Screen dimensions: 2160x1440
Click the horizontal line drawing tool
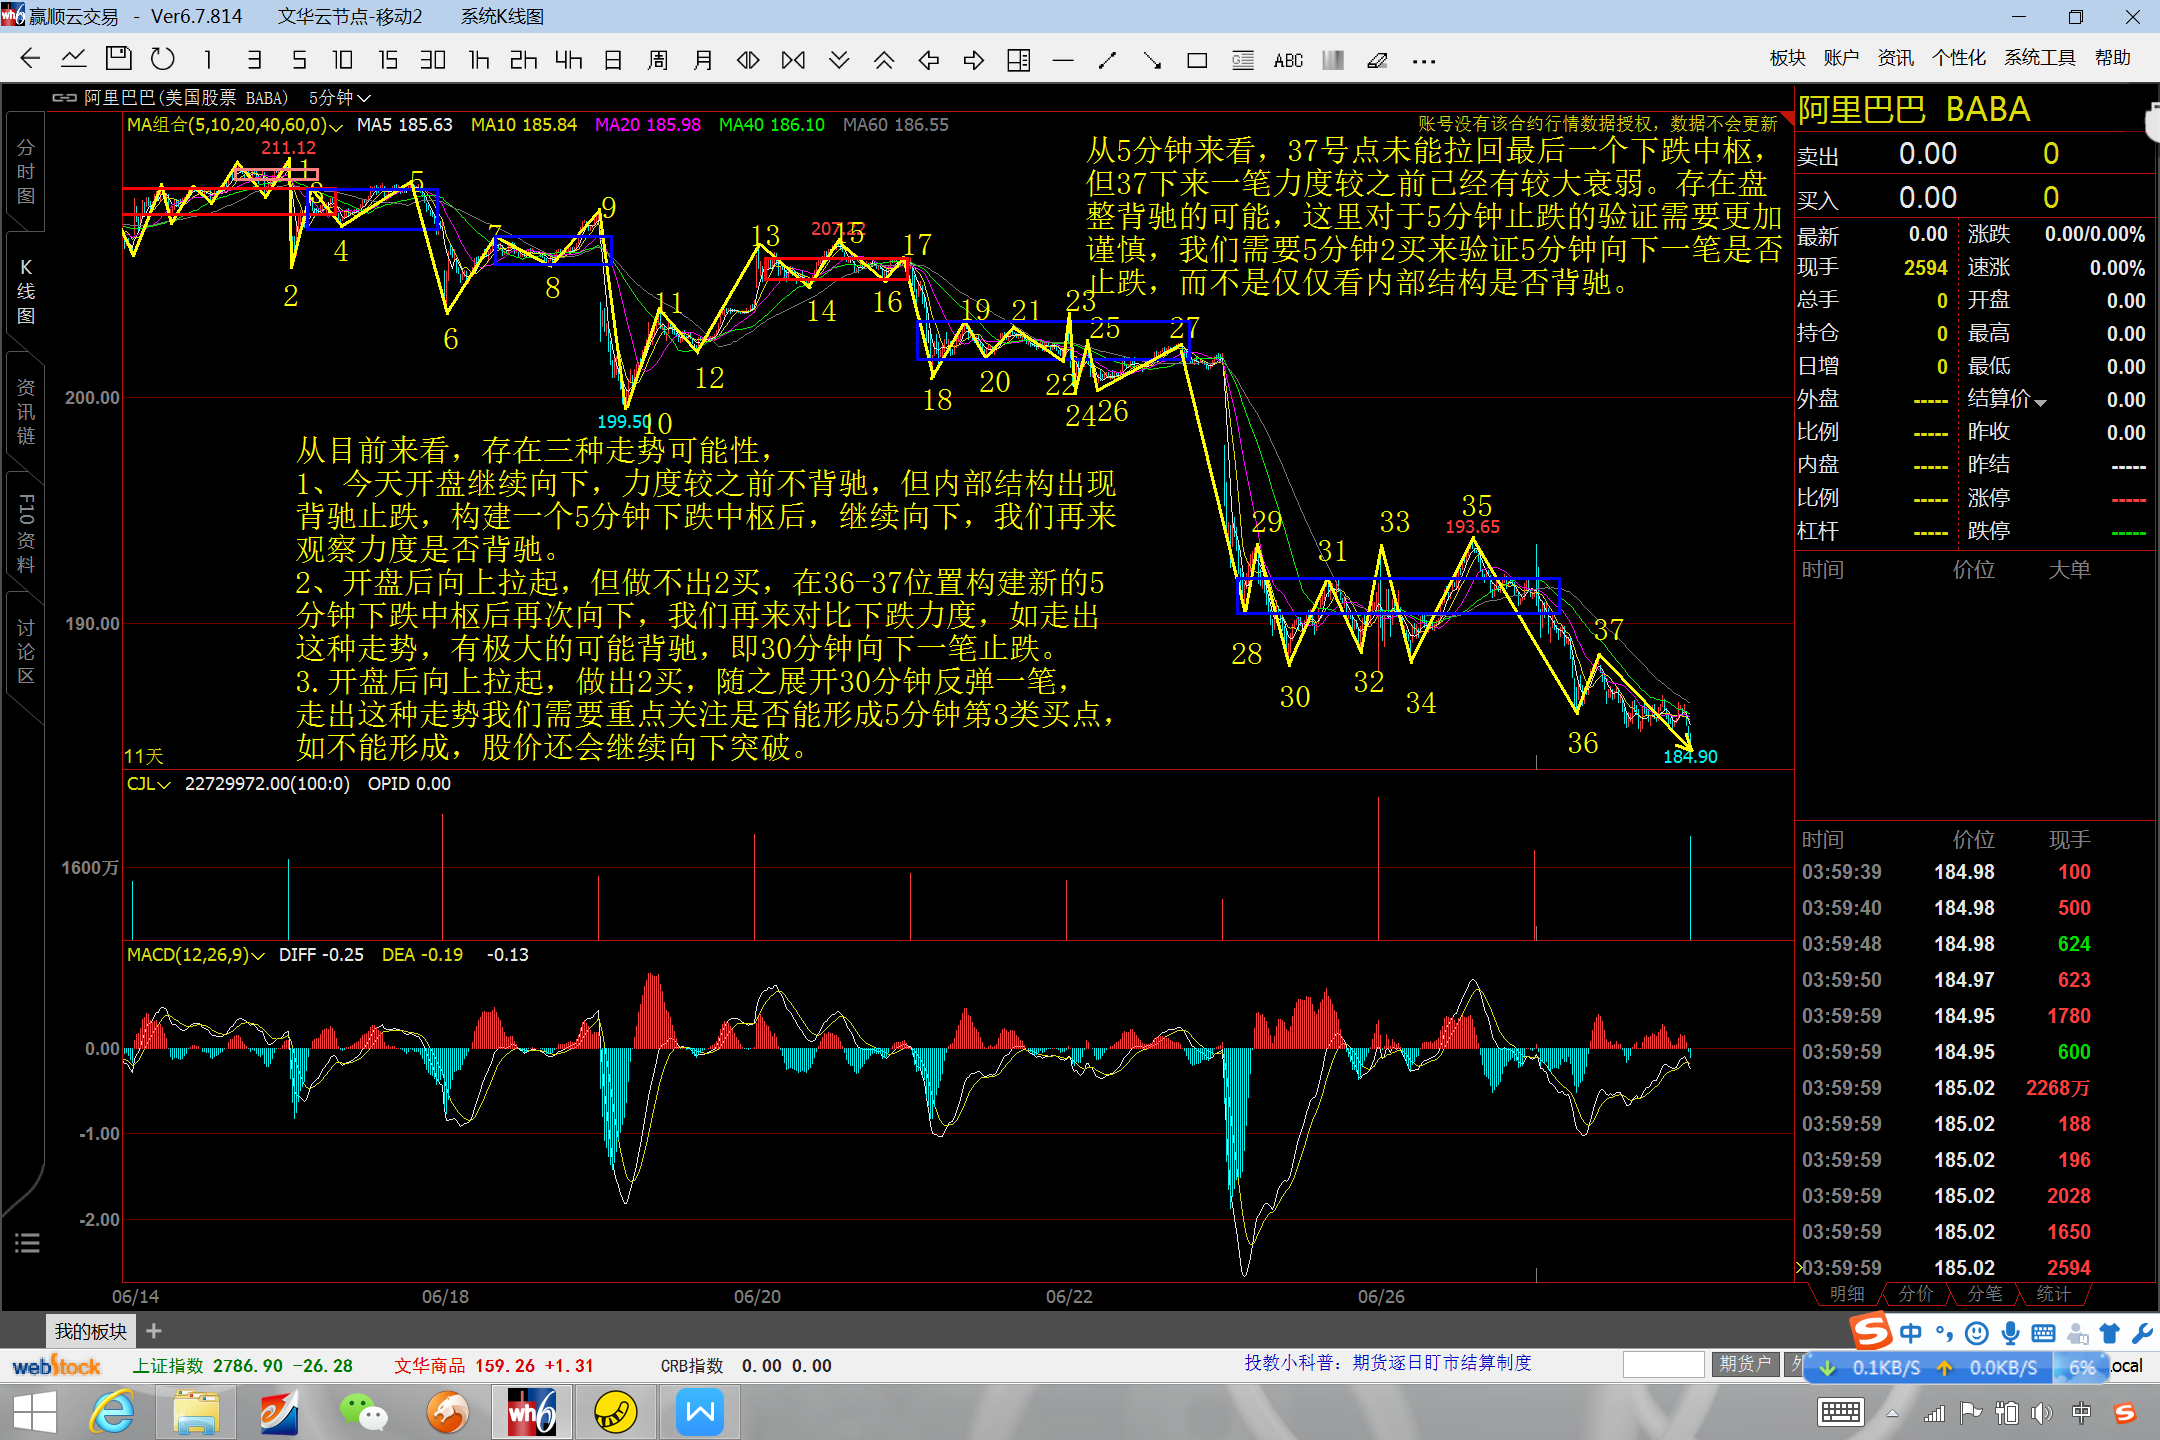click(1063, 61)
